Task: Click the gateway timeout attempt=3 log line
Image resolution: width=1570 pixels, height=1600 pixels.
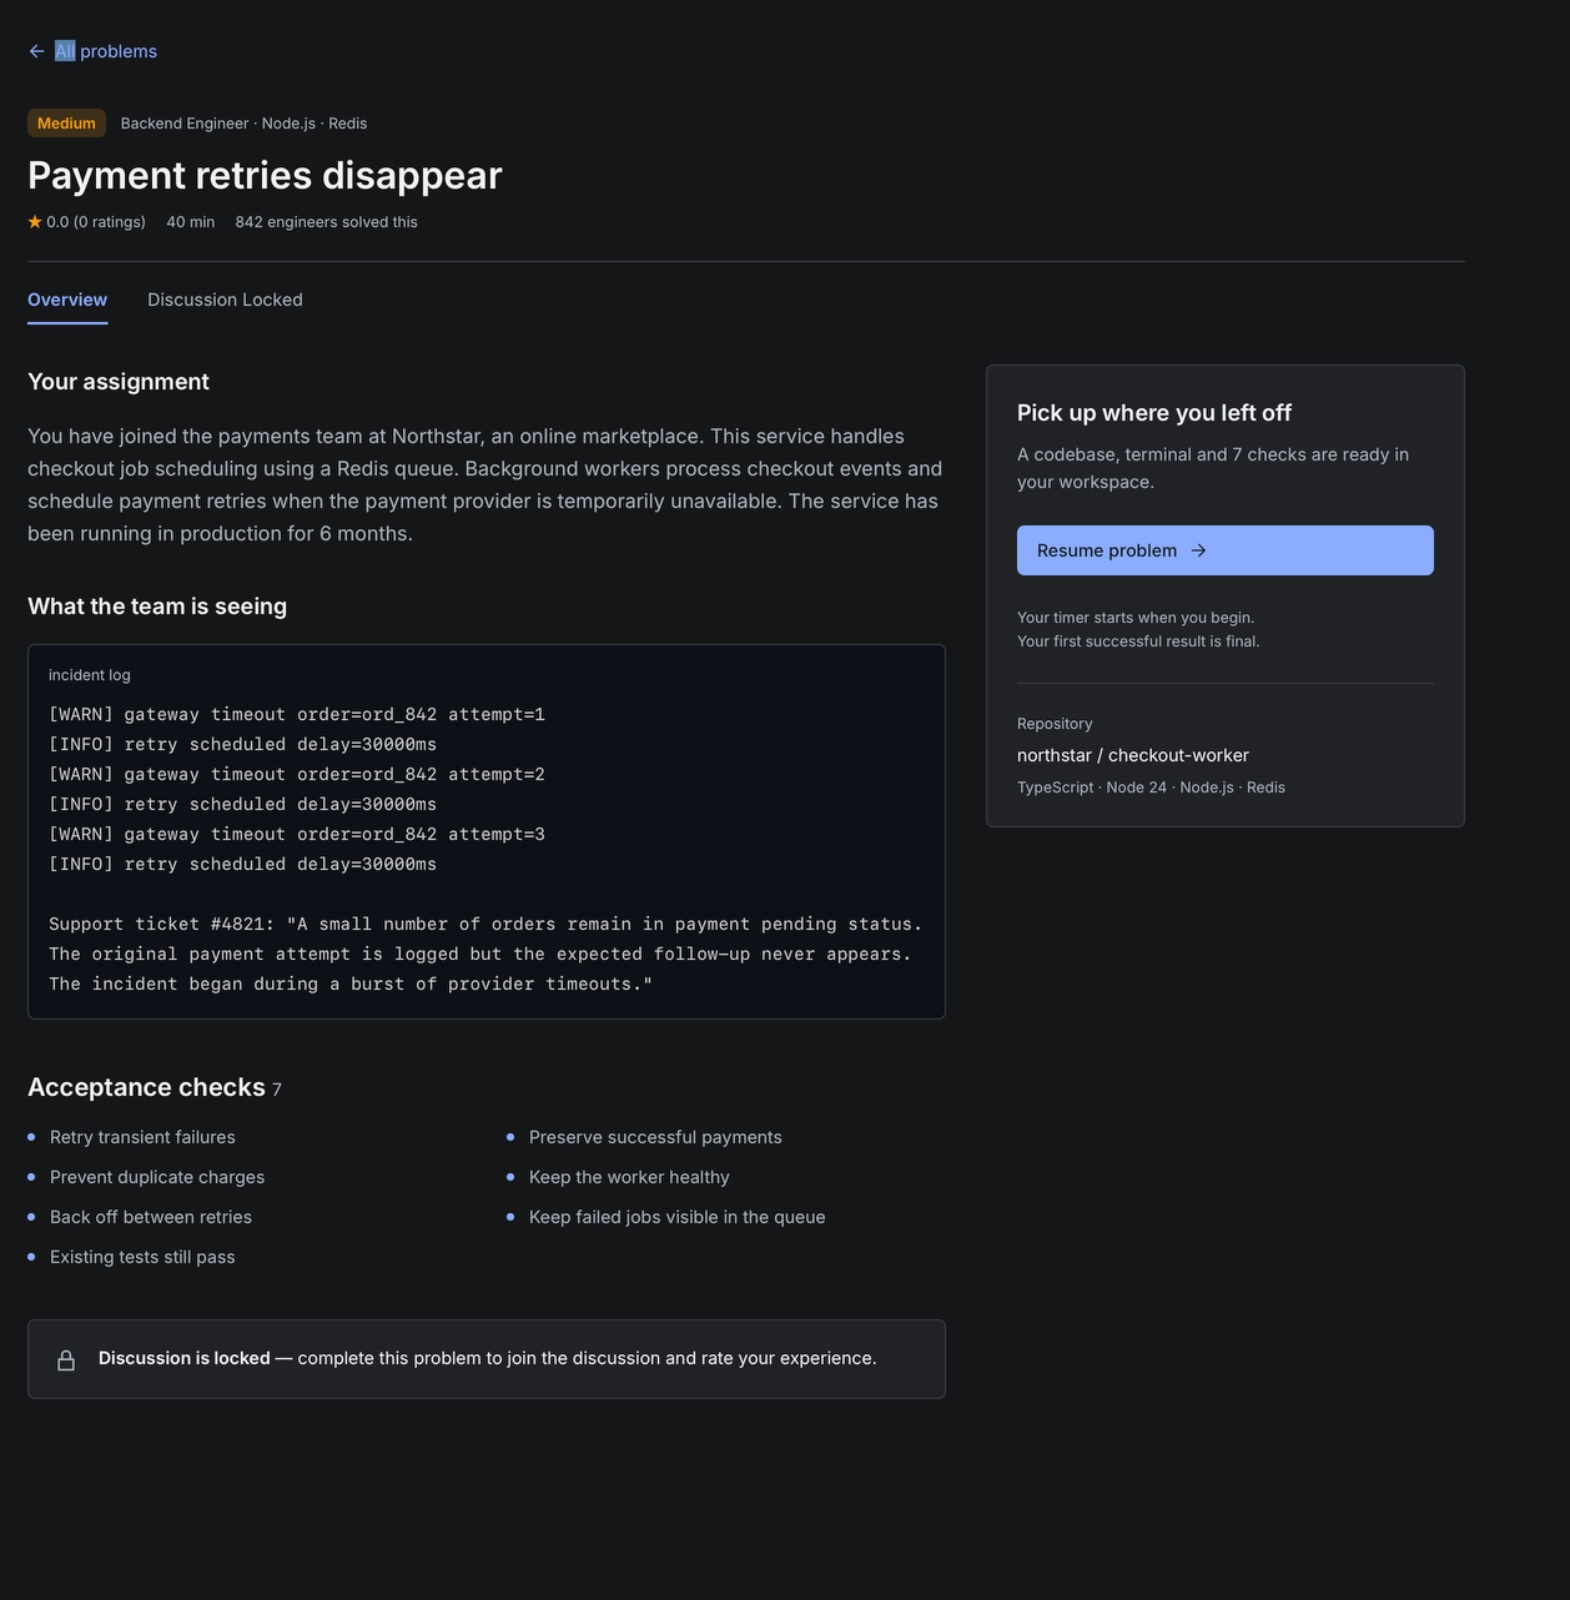Action: [x=297, y=834]
